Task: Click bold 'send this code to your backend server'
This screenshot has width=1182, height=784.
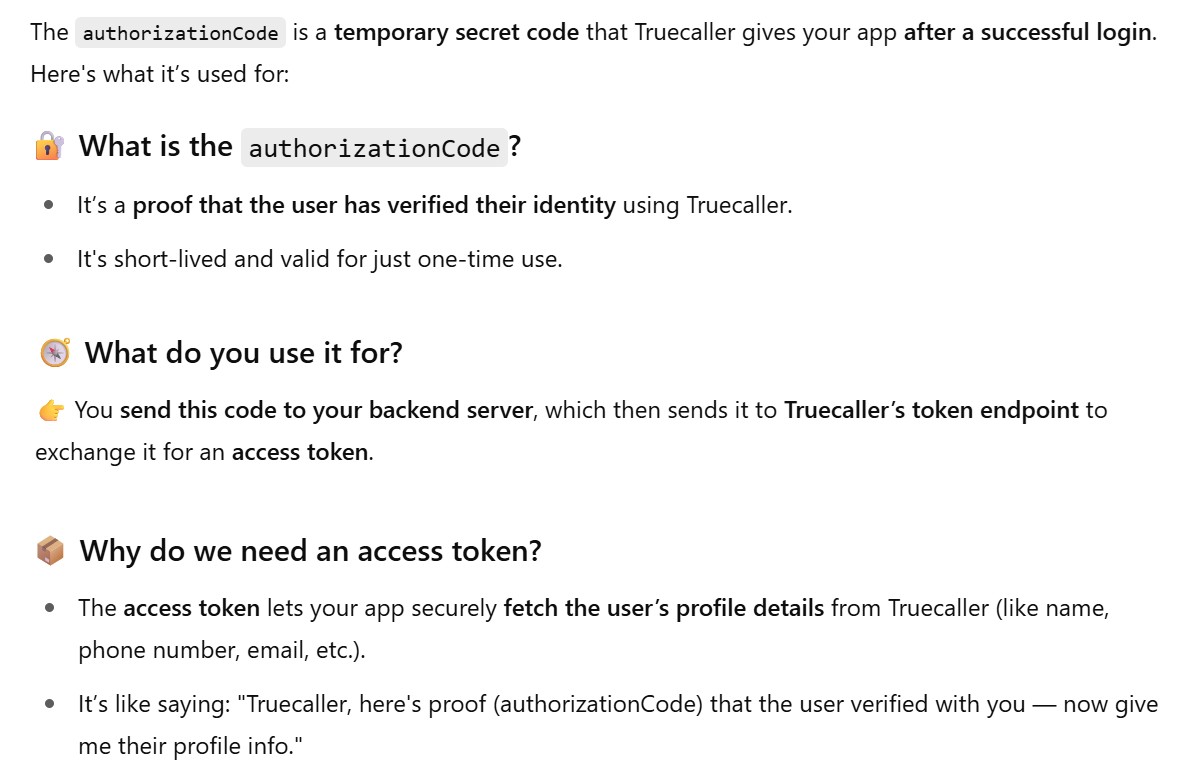Action: pyautogui.click(x=325, y=410)
